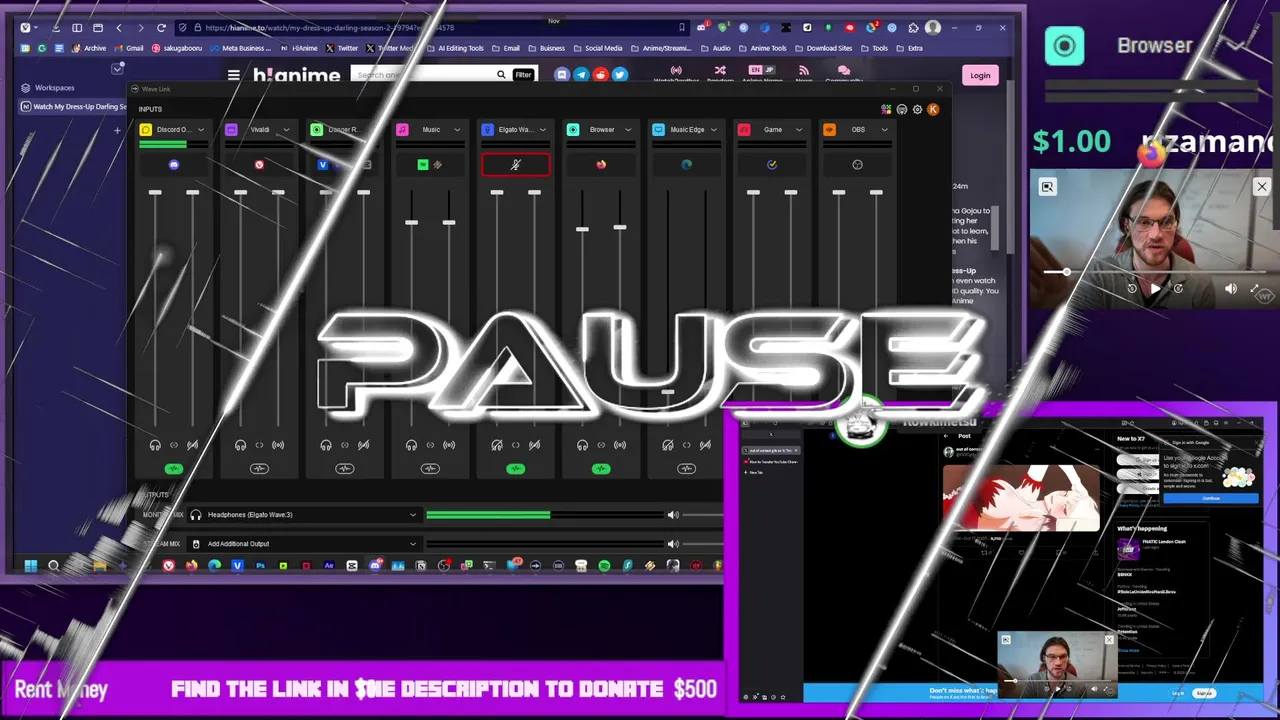Open the hianime Reddit social icon
Viewport: 1280px width, 720px height.
pyautogui.click(x=600, y=75)
